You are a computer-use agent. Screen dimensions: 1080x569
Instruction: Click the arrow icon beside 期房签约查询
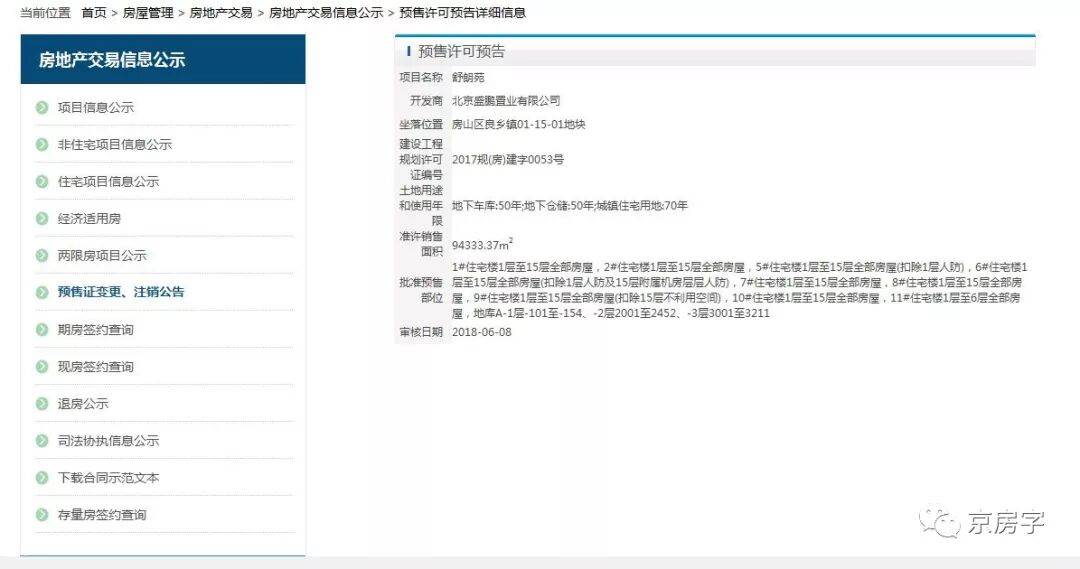(x=42, y=330)
